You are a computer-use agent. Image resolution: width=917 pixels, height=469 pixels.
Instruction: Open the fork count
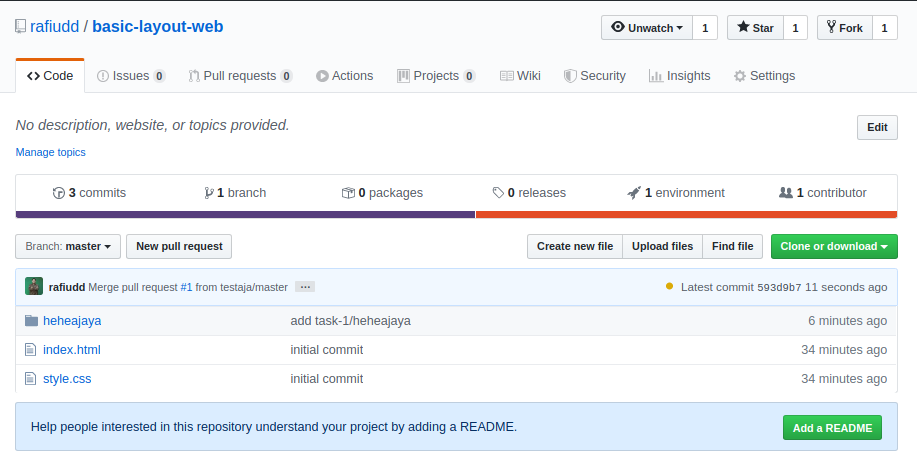(884, 27)
